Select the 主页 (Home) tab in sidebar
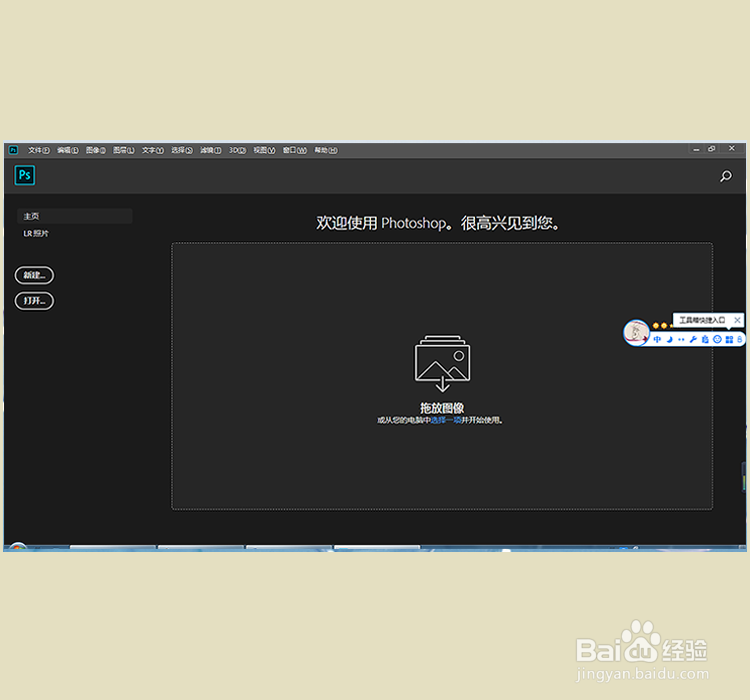The width and height of the screenshot is (750, 700). tap(75, 216)
